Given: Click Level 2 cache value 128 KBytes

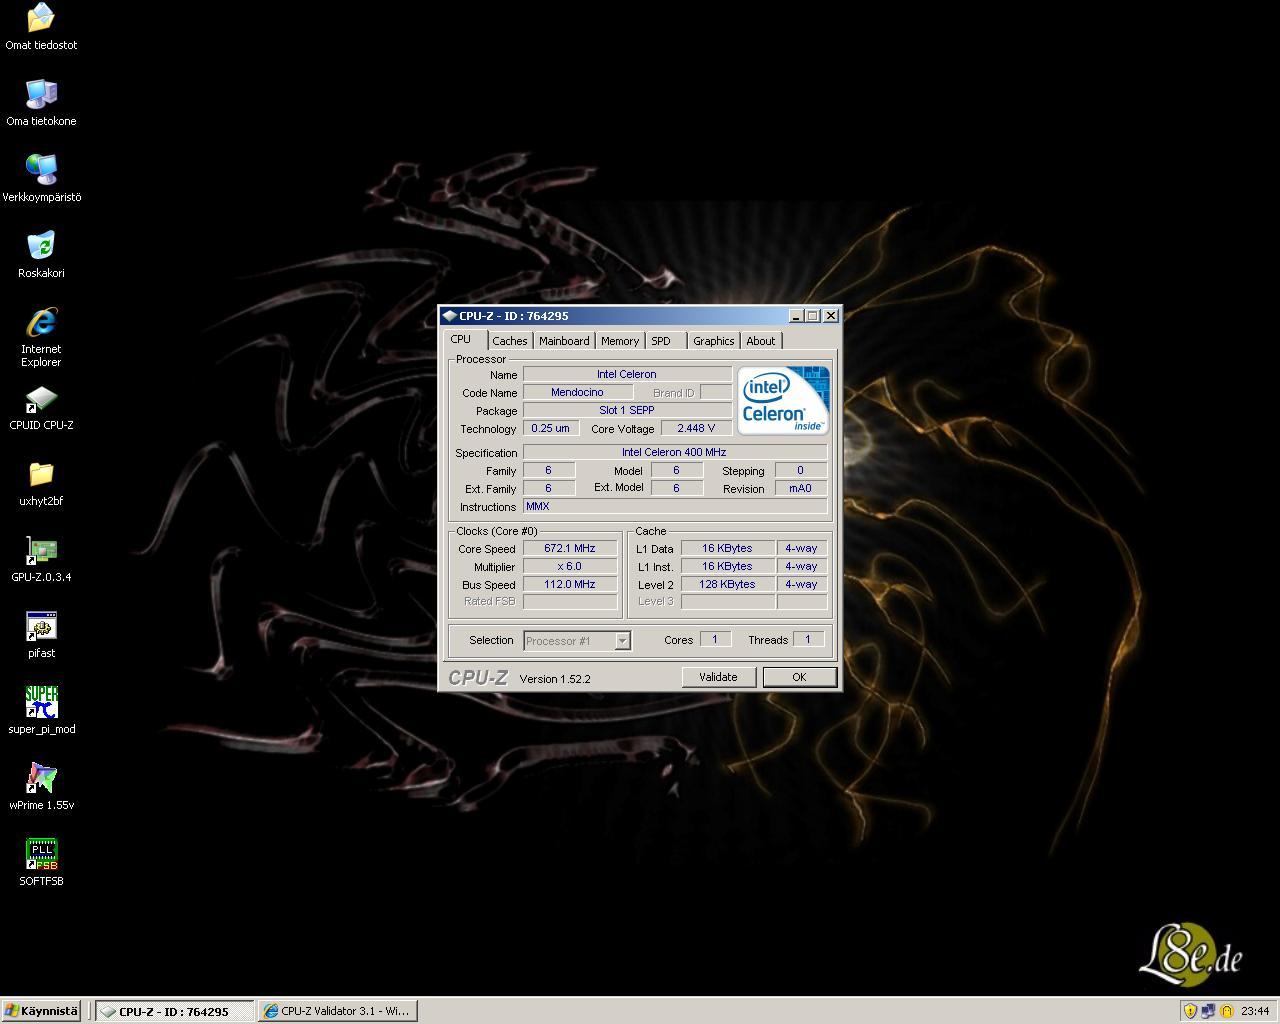Looking at the screenshot, I should tap(727, 584).
